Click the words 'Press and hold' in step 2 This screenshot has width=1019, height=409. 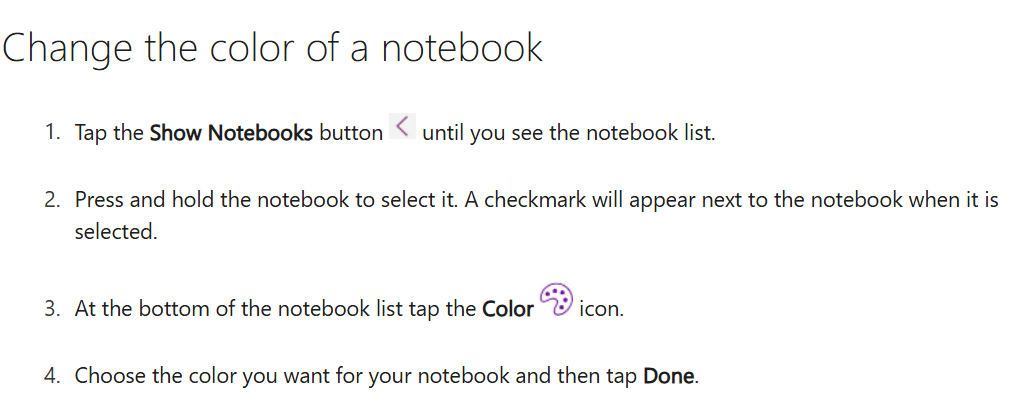pyautogui.click(x=139, y=199)
